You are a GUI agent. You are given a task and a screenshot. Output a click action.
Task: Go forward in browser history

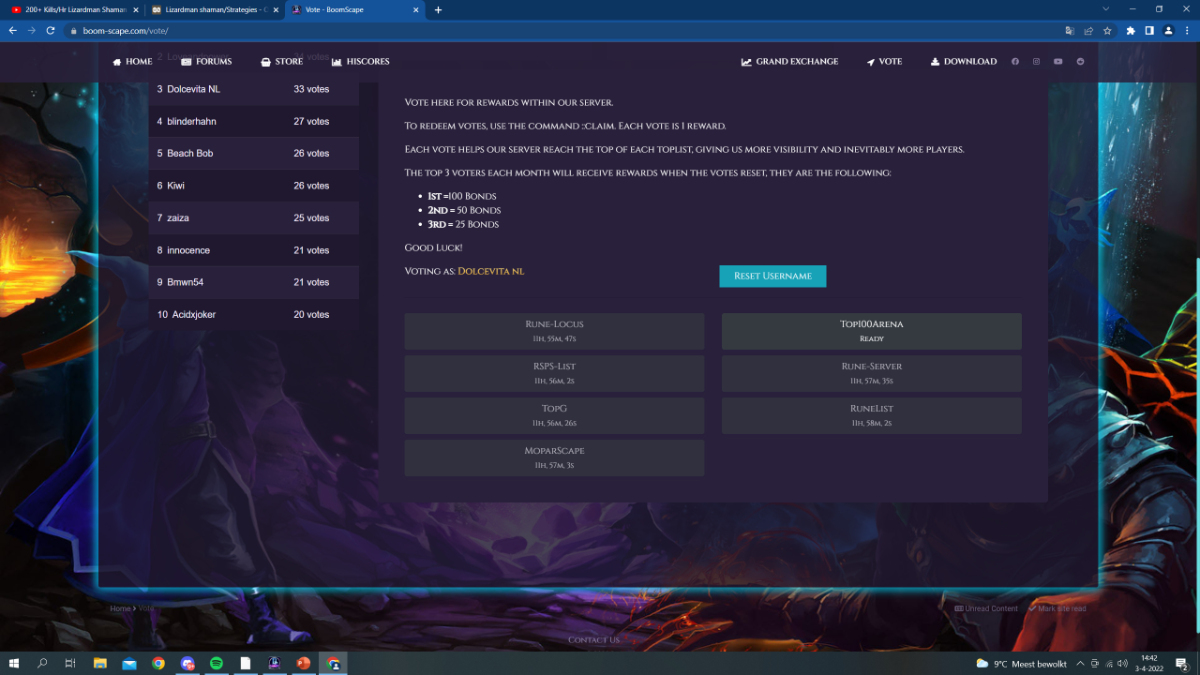30,31
